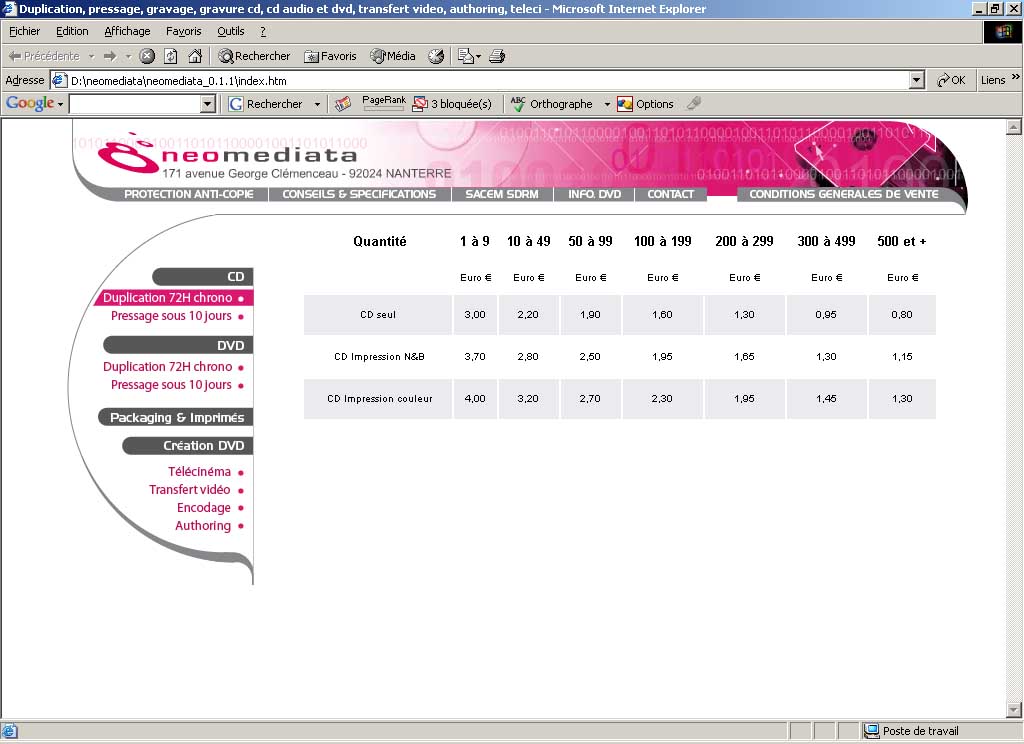Expand the Forward button history arrow
Image resolution: width=1024 pixels, height=744 pixels.
pyautogui.click(x=129, y=56)
